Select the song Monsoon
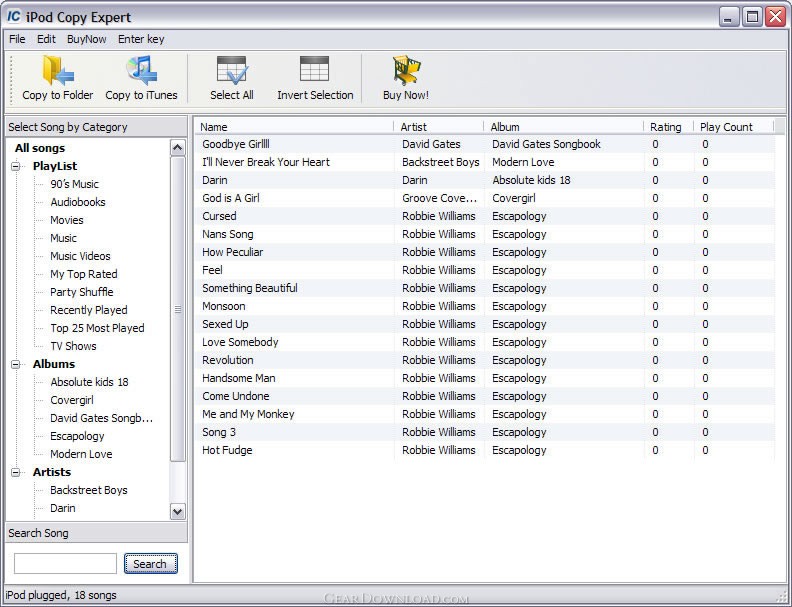This screenshot has width=792, height=607. tap(223, 307)
